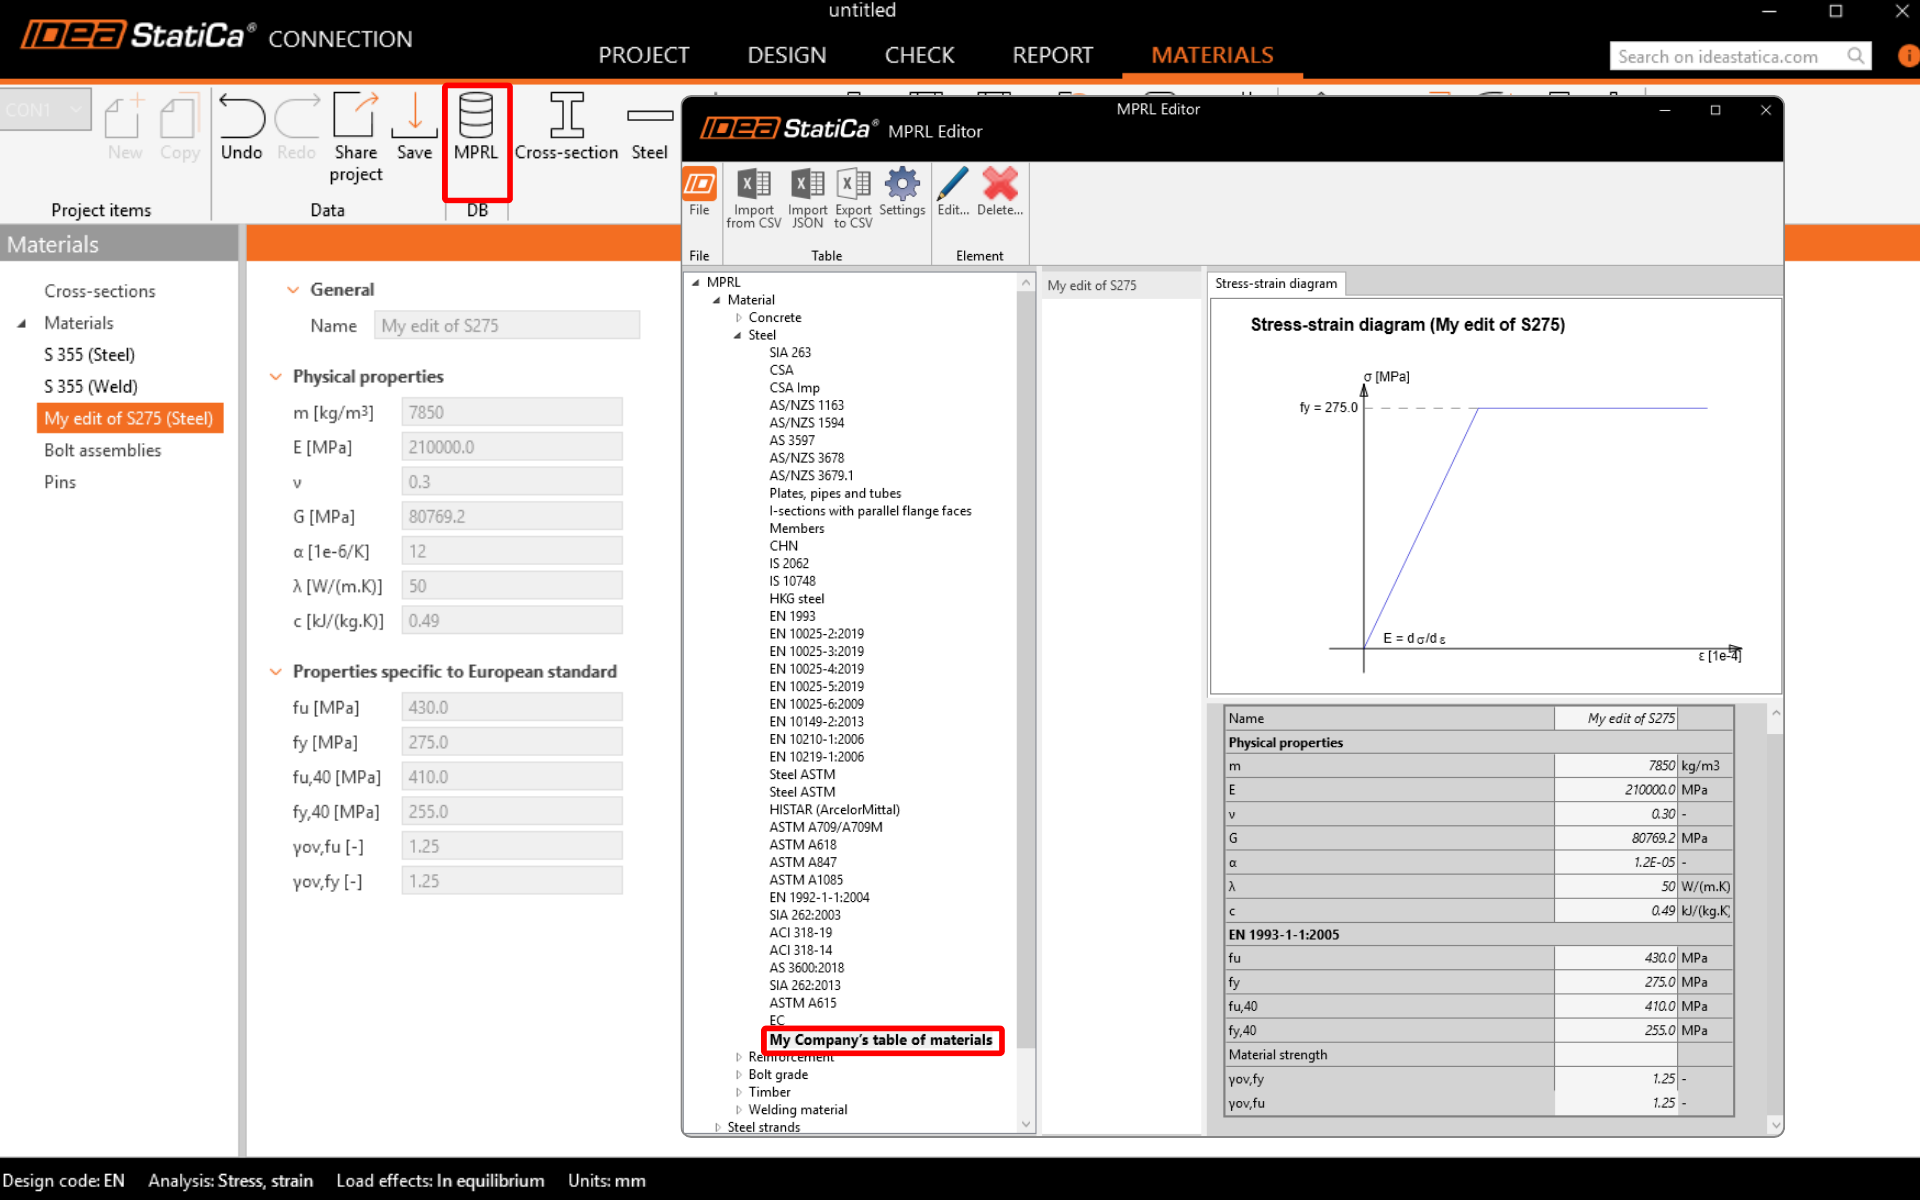Click the fu [MPa] value field
Viewport: 1920px width, 1200px height.
(512, 708)
